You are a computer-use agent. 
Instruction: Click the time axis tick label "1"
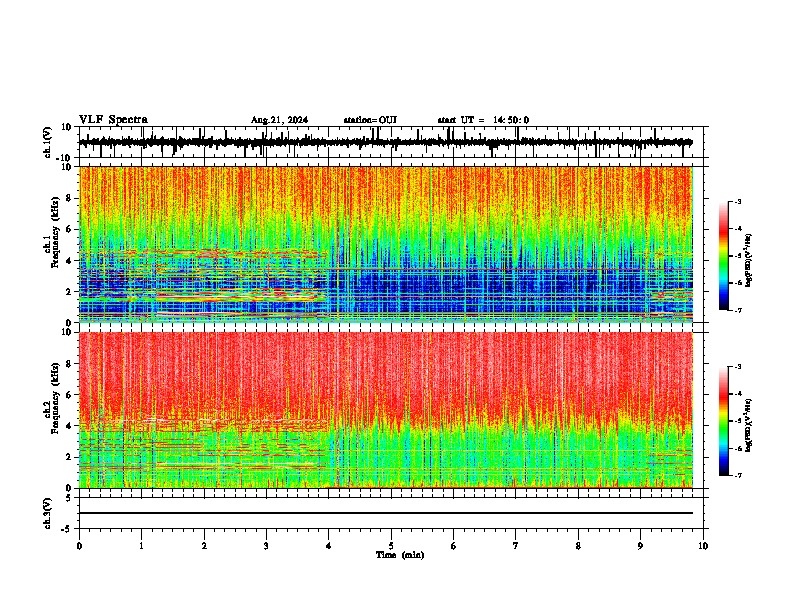(141, 546)
